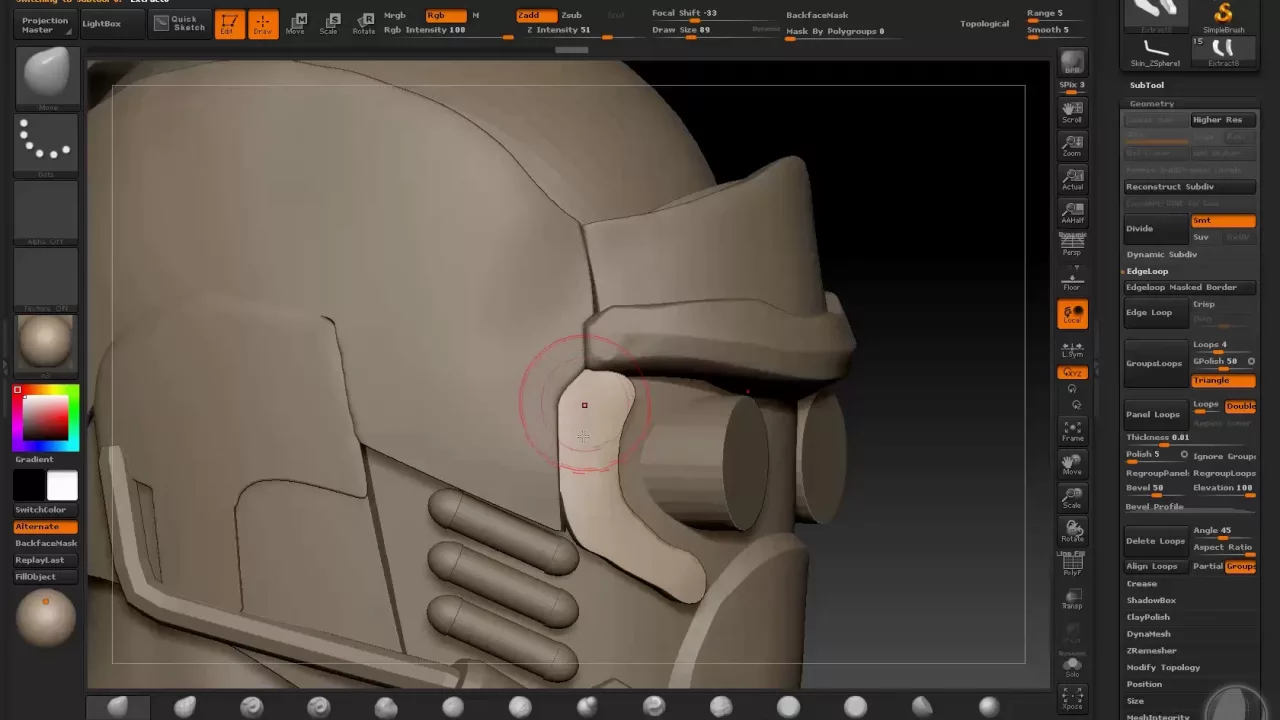The image size is (1280, 720).
Task: Expand the Crease subsection
Action: tap(1142, 583)
